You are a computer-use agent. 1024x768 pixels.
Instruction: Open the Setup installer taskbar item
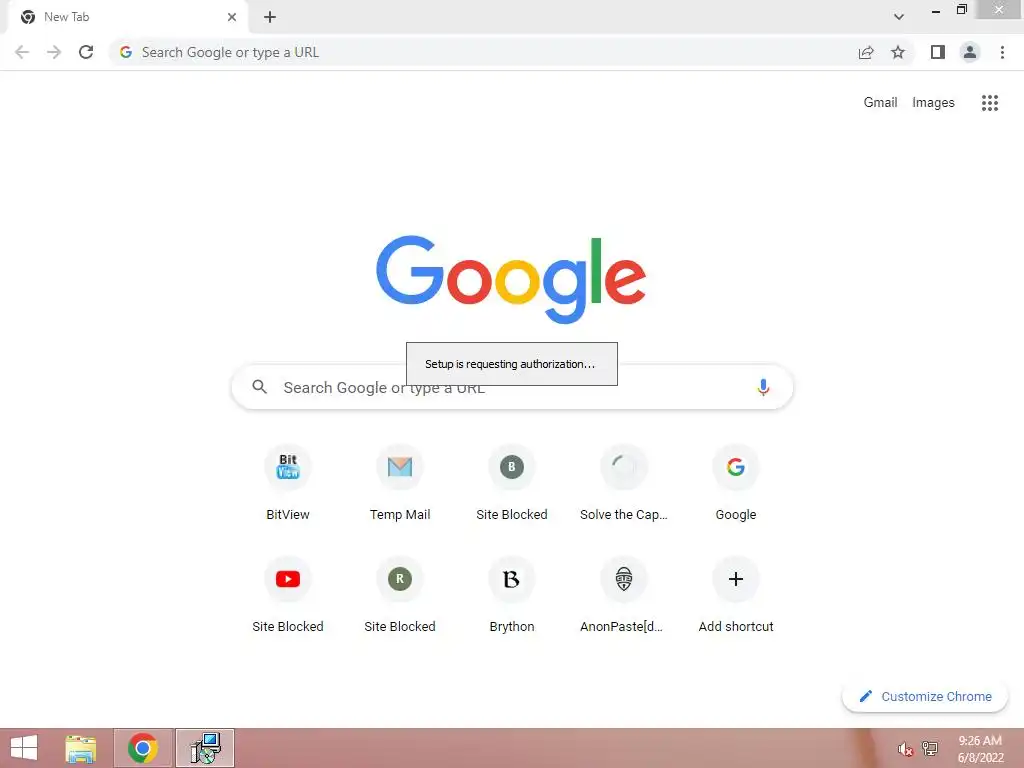(205, 748)
